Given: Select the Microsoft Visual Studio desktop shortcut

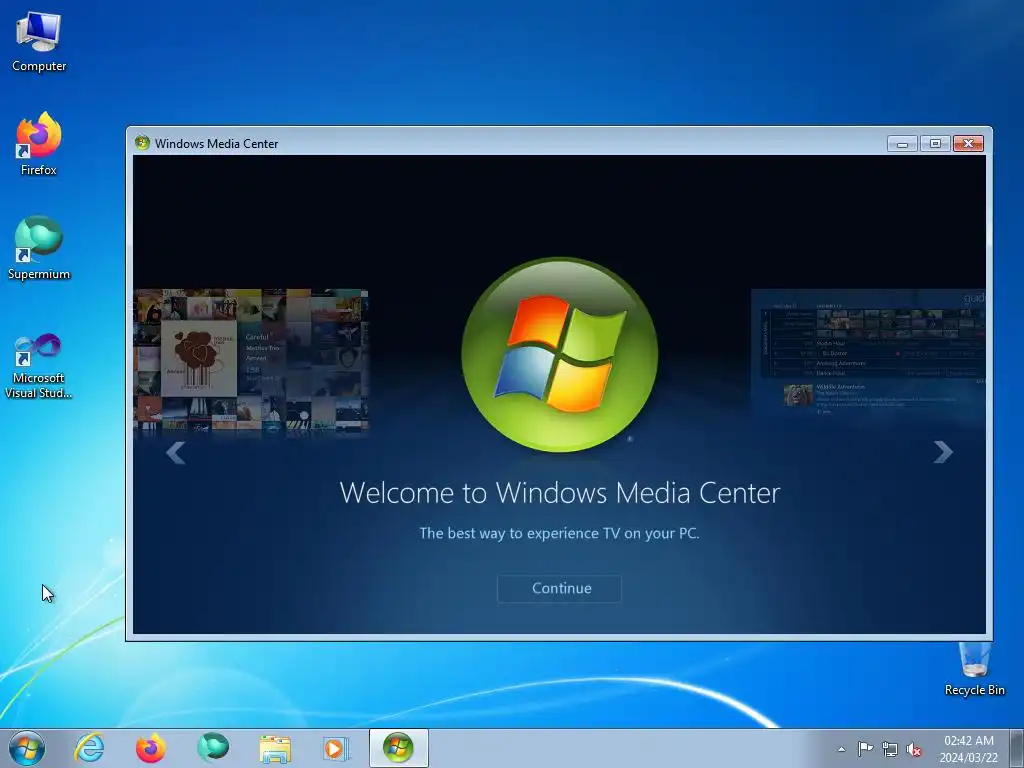Looking at the screenshot, I should [x=39, y=366].
